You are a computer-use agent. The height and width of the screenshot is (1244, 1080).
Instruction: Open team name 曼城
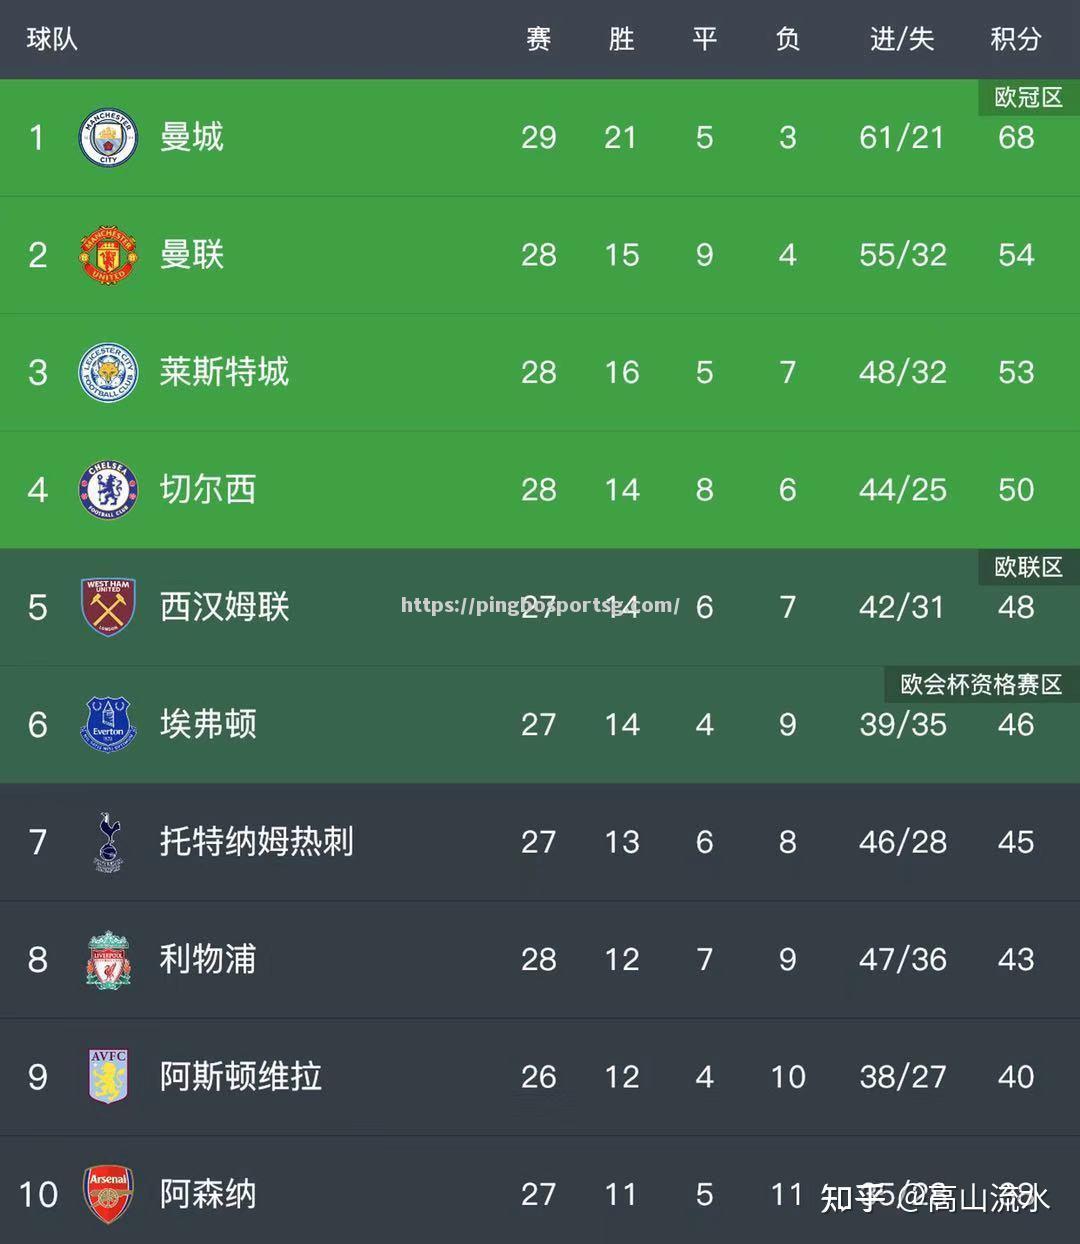click(192, 137)
